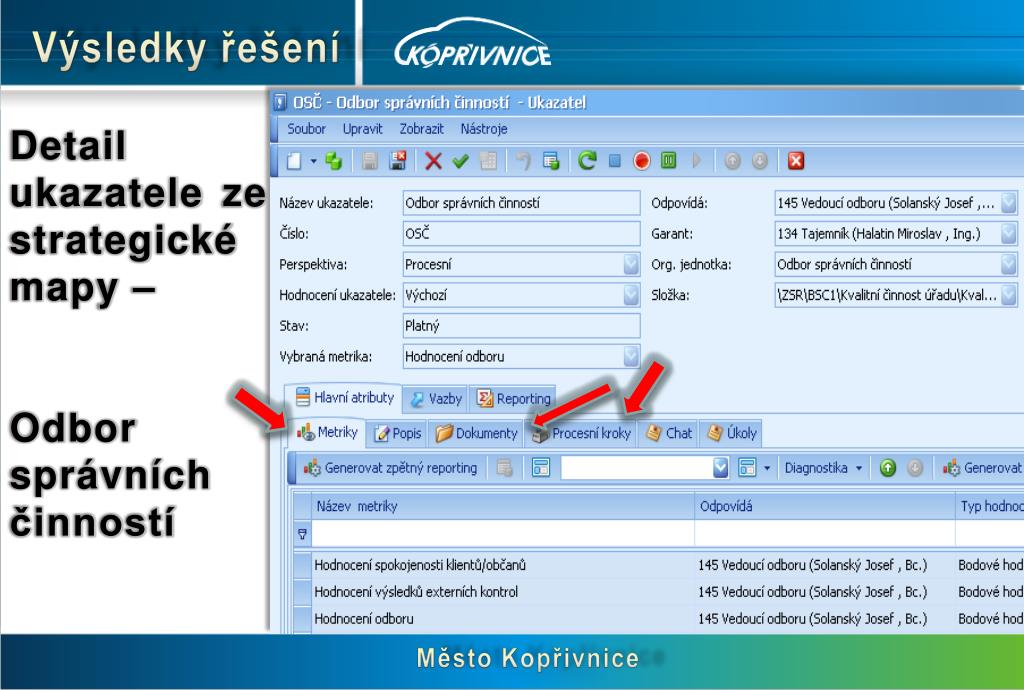Select the Popis sub-tab
Screen dimensions: 1024x690
(396, 433)
